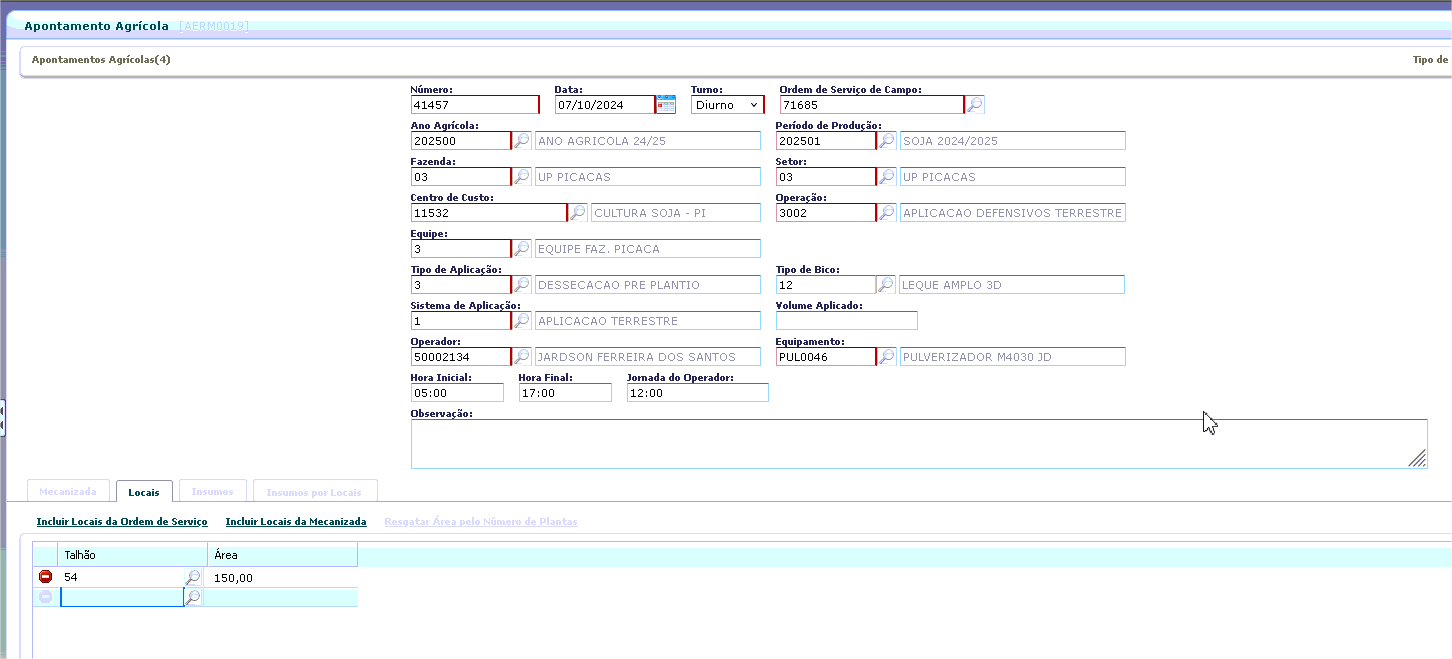The width and height of the screenshot is (1452, 659).
Task: Click the Talhão cell with 54
Action: pyautogui.click(x=121, y=577)
